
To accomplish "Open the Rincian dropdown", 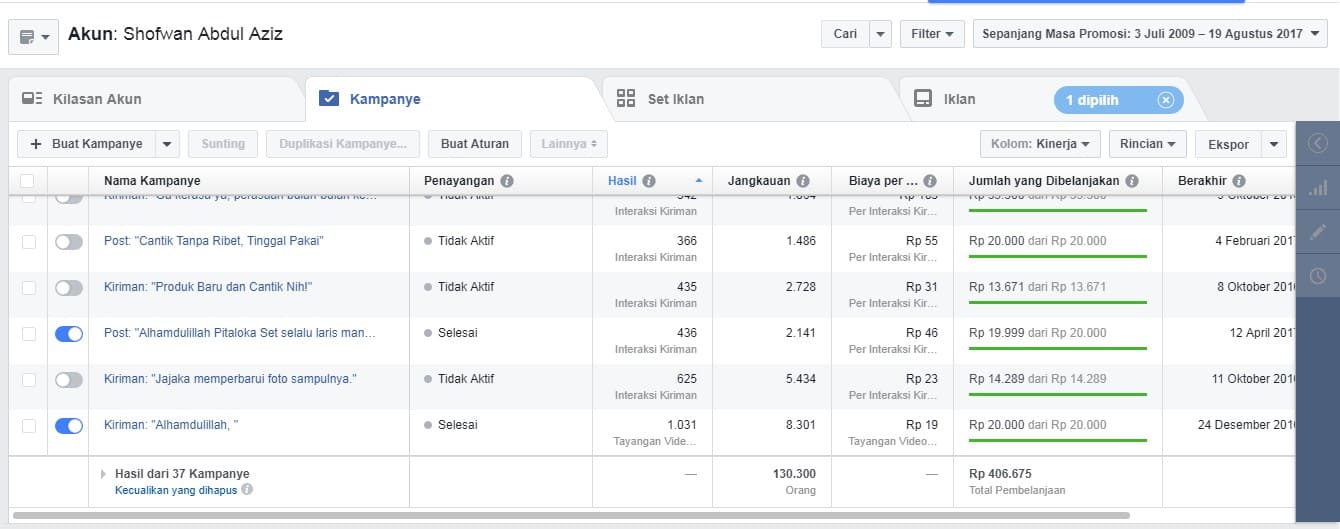I will 1147,144.
